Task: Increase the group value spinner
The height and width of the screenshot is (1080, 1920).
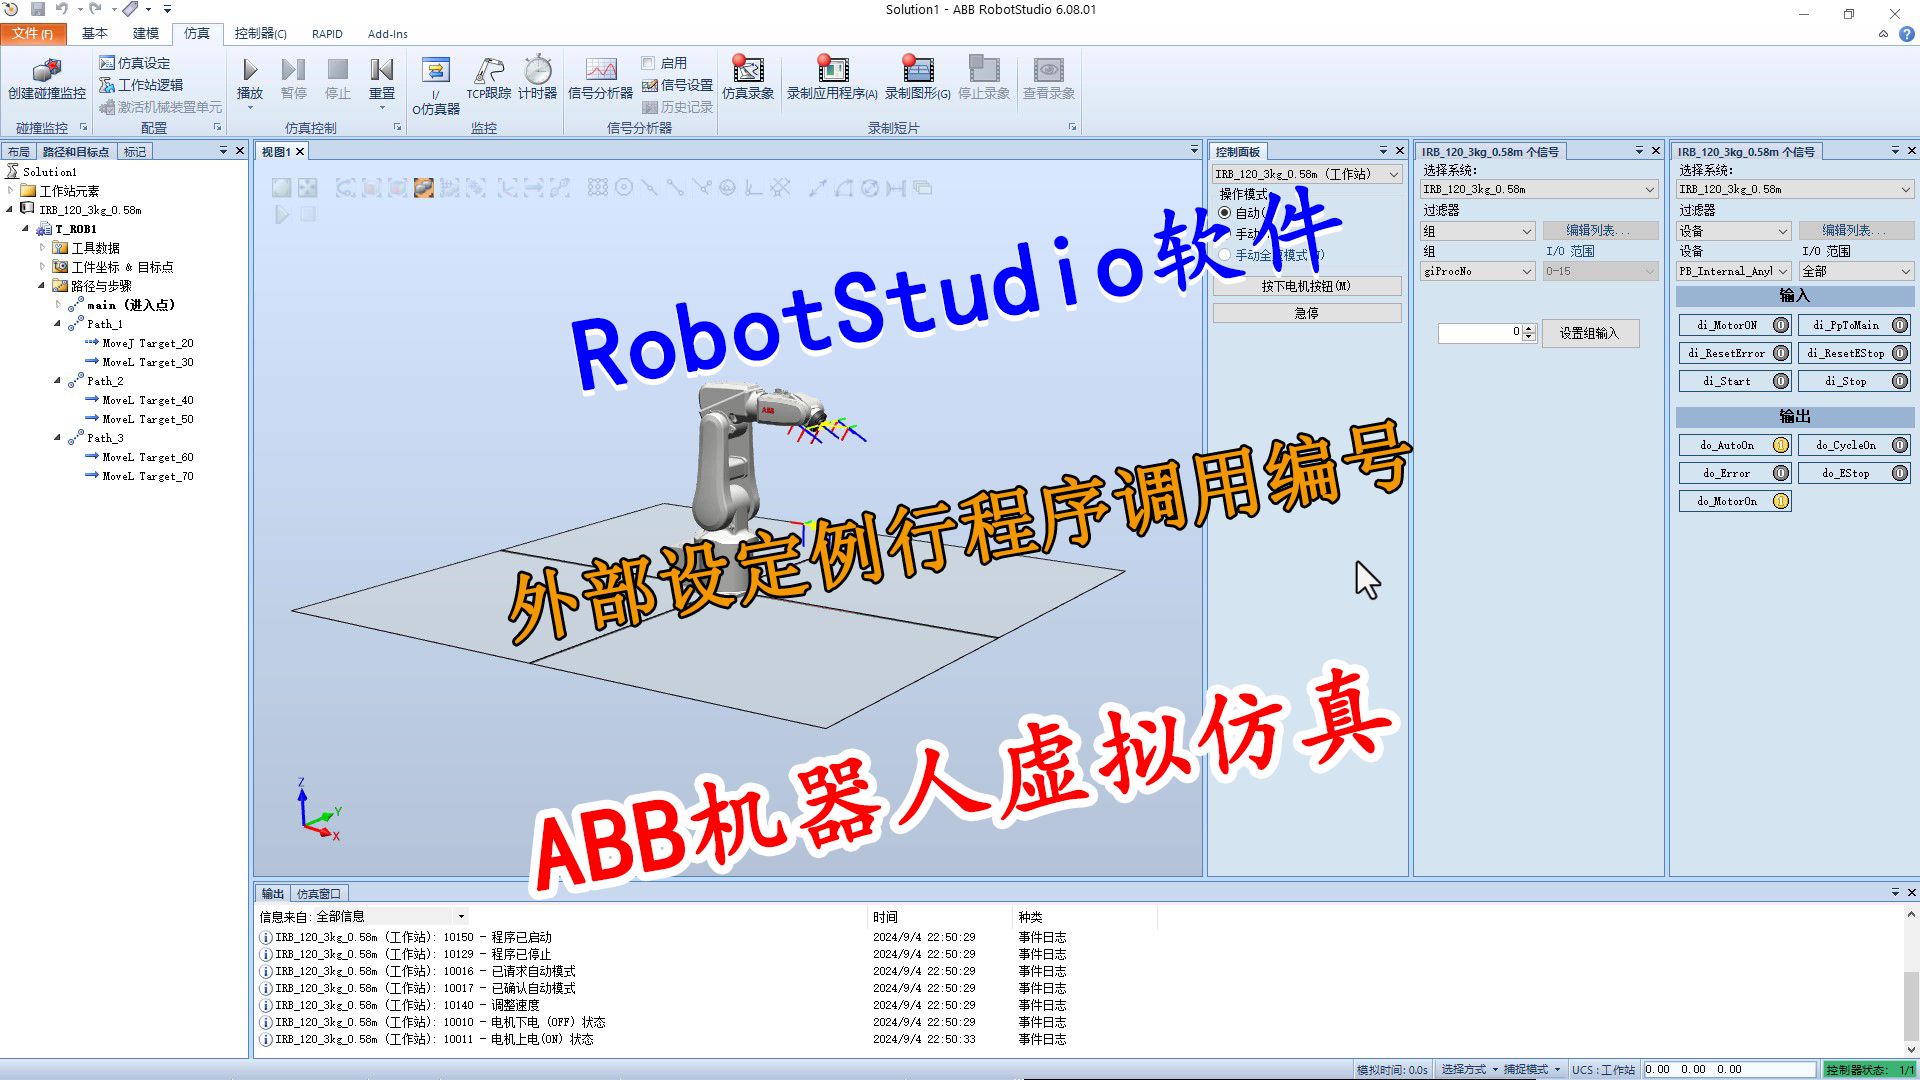Action: click(x=1529, y=329)
